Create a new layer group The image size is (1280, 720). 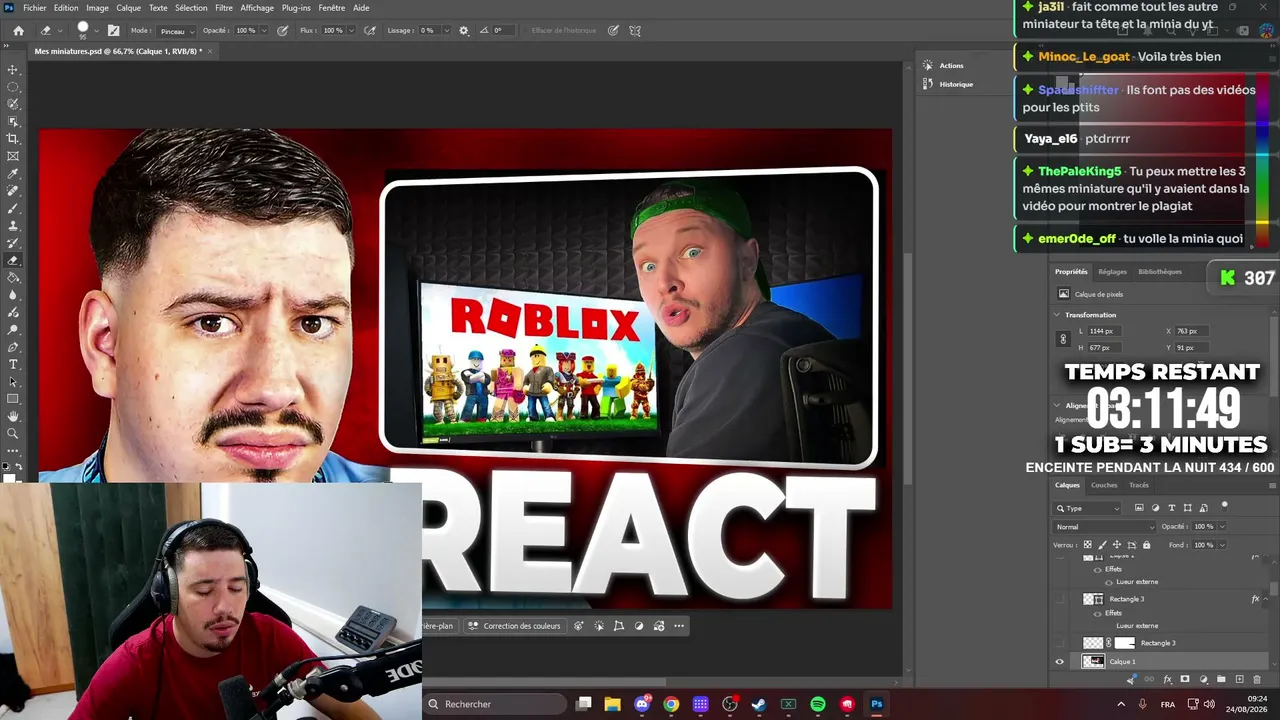[x=1221, y=680]
